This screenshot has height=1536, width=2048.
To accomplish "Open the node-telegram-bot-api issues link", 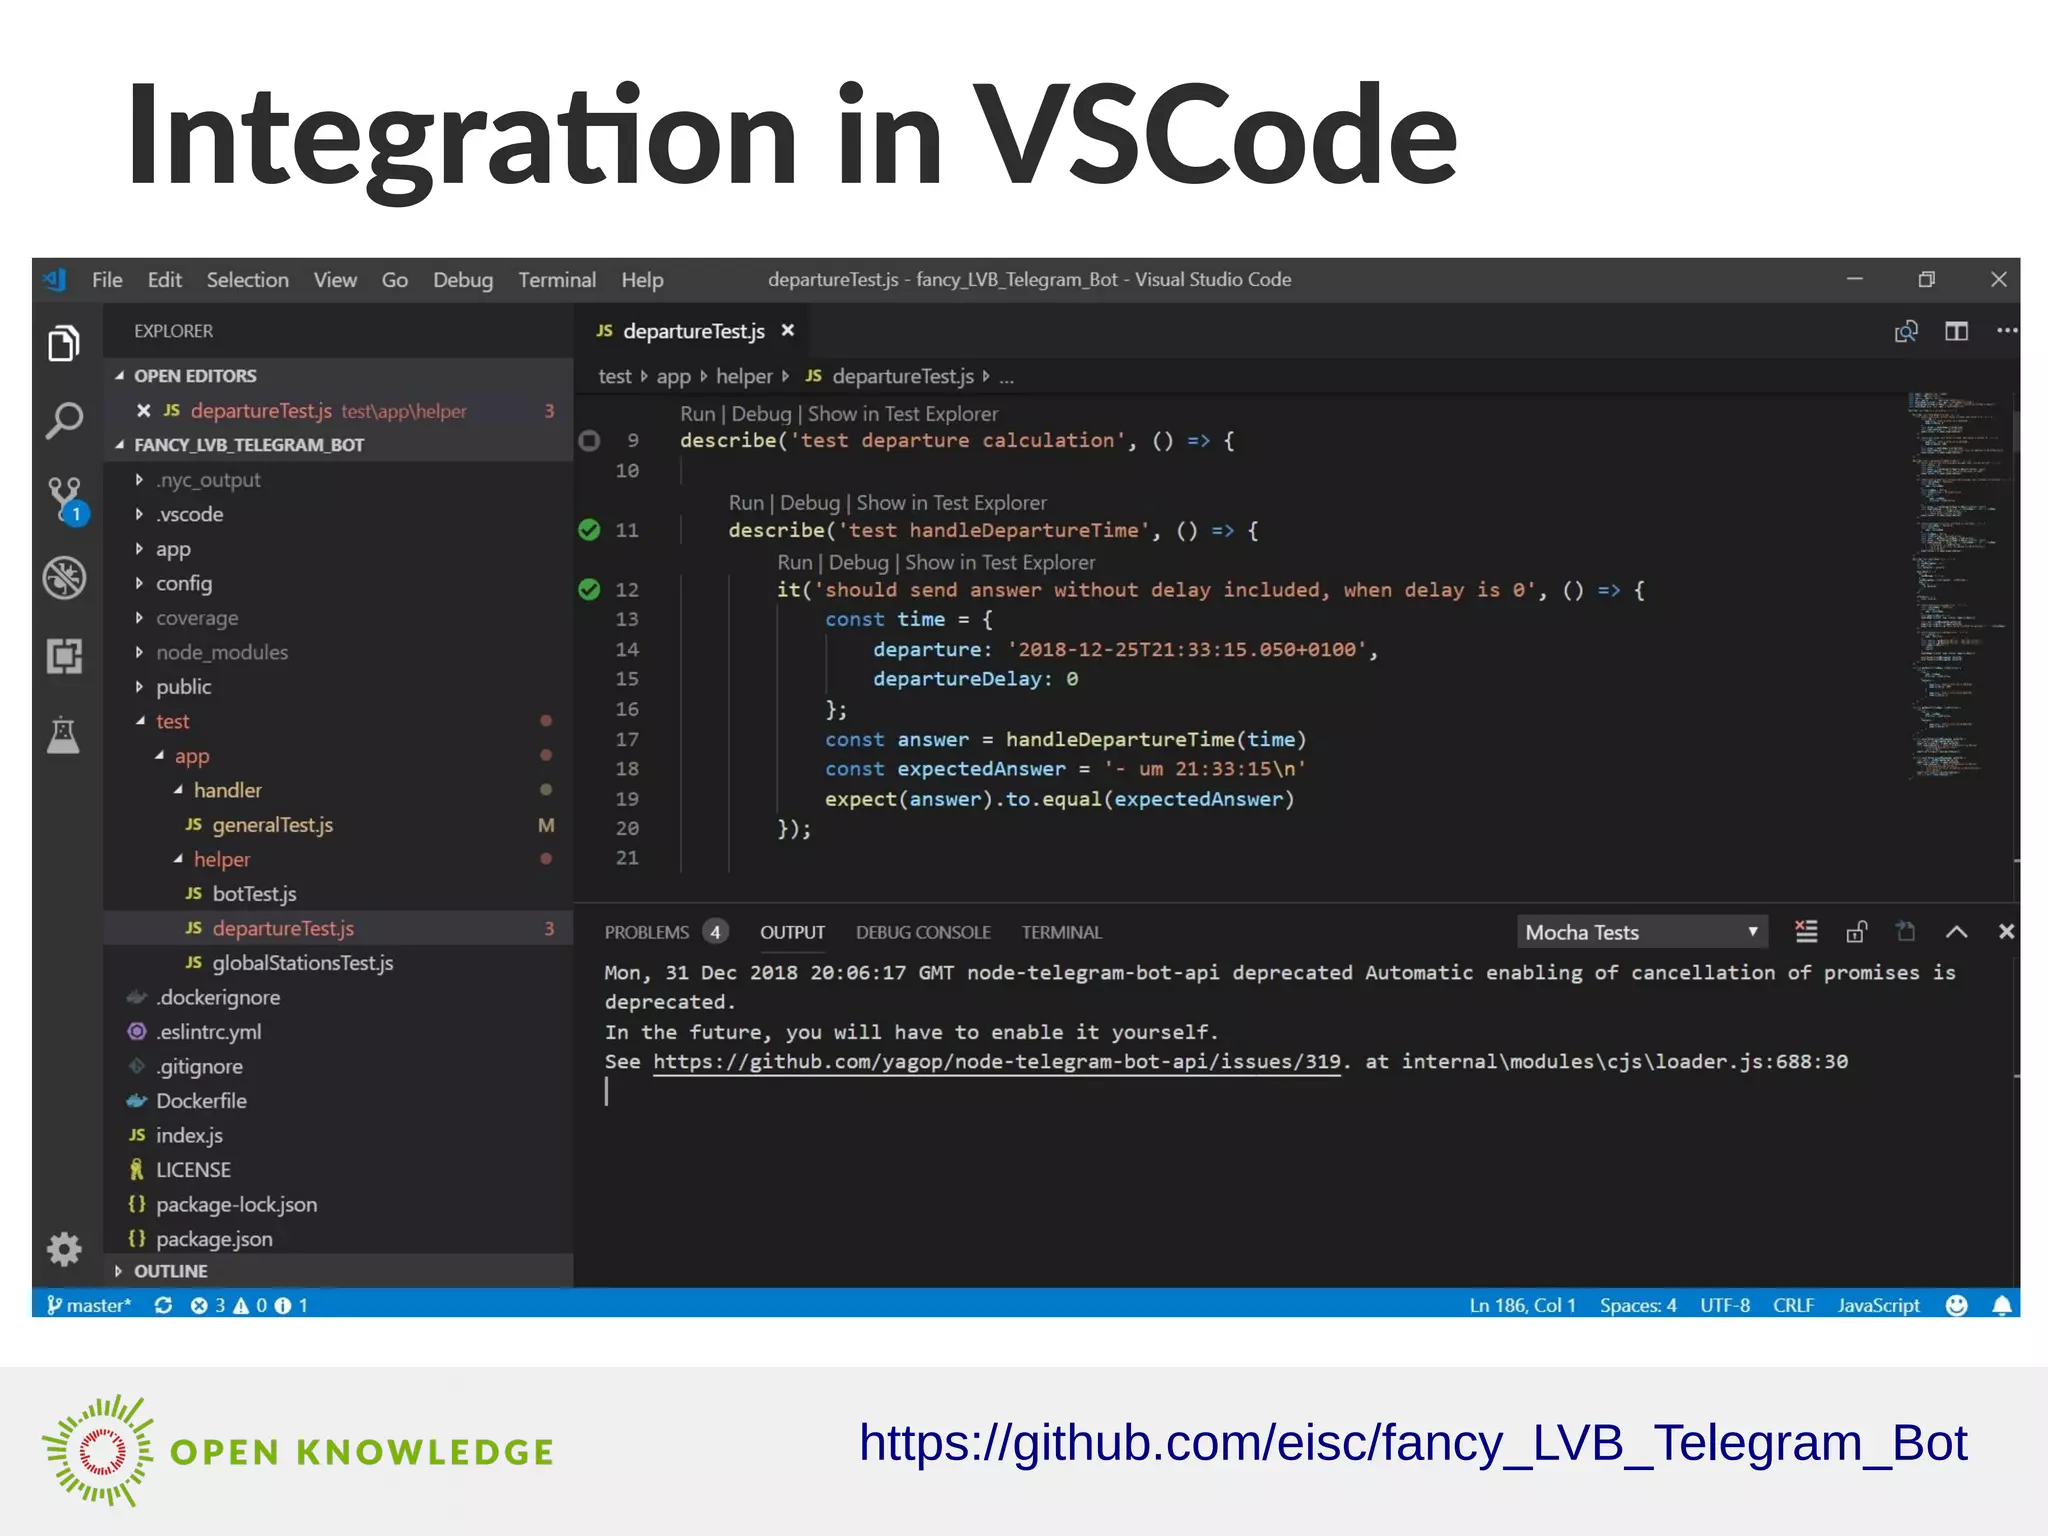I will (x=997, y=1062).
